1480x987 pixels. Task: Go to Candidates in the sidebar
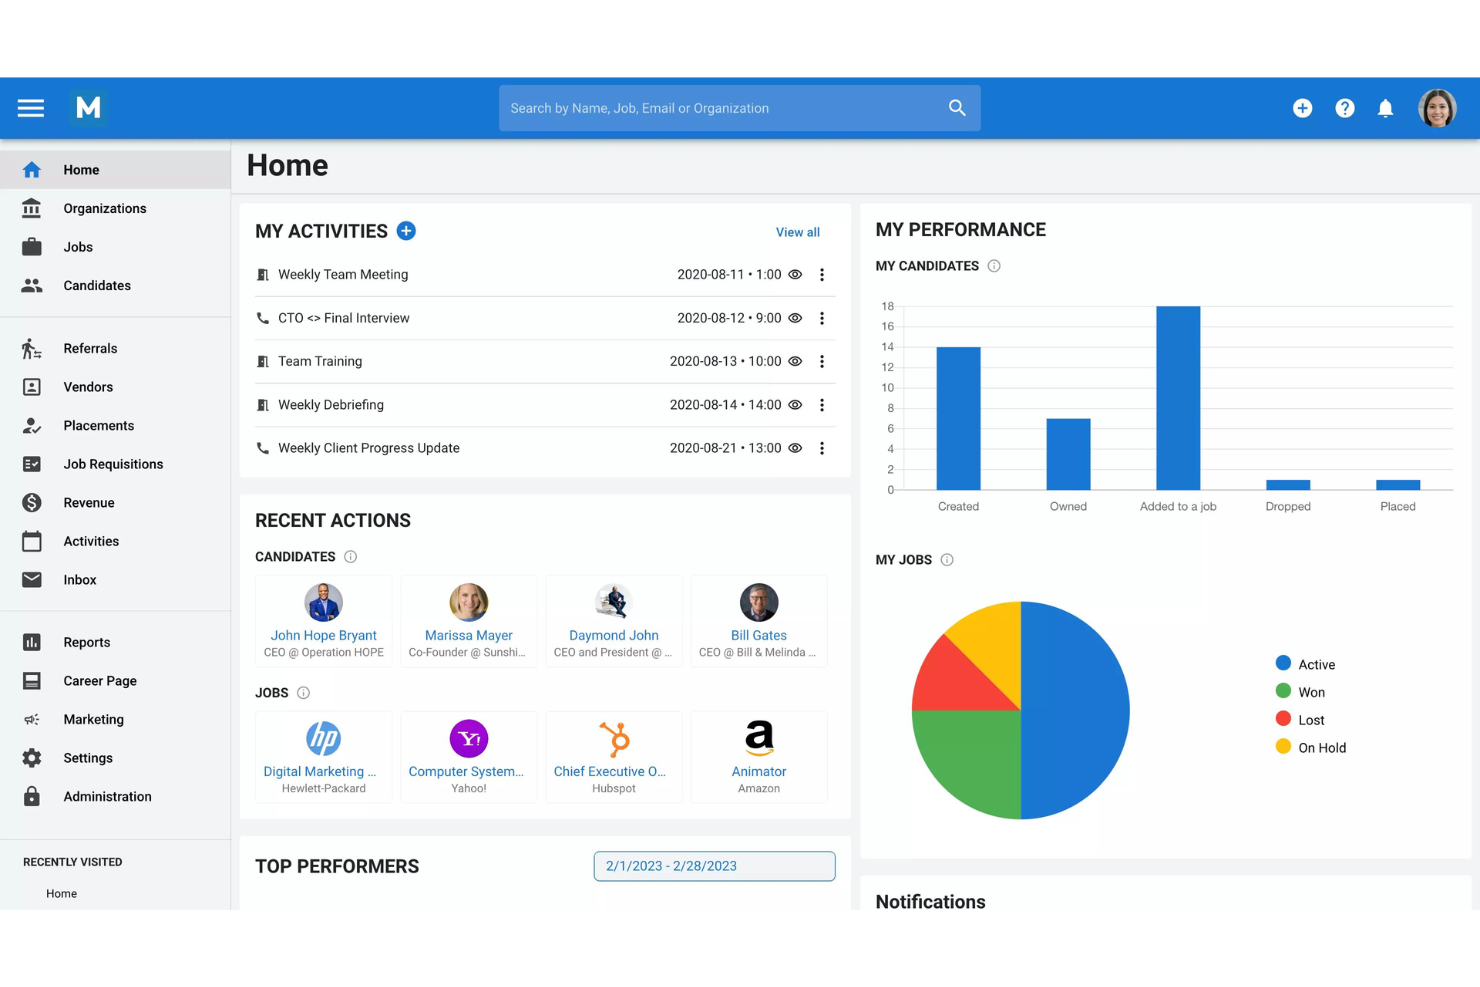(x=96, y=286)
